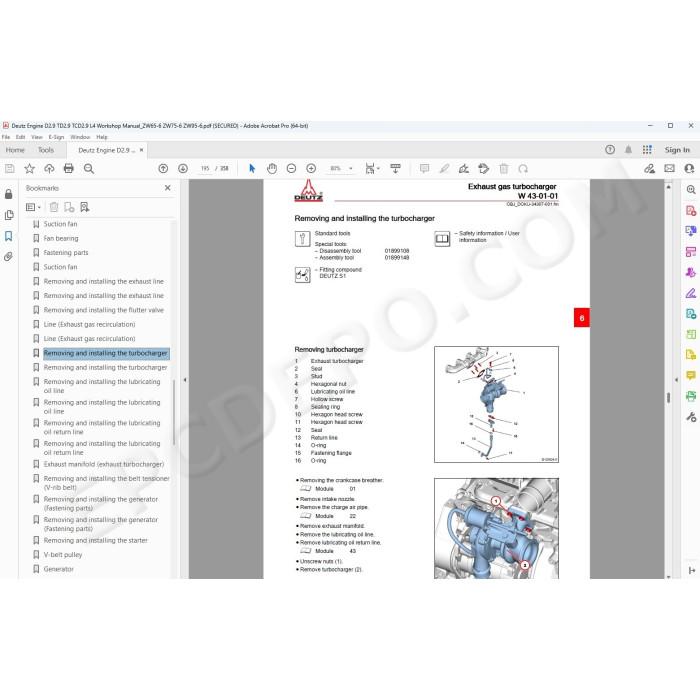Image resolution: width=700 pixels, height=700 pixels.
Task: Click the undo rotation arrow icon
Action: (x=523, y=168)
